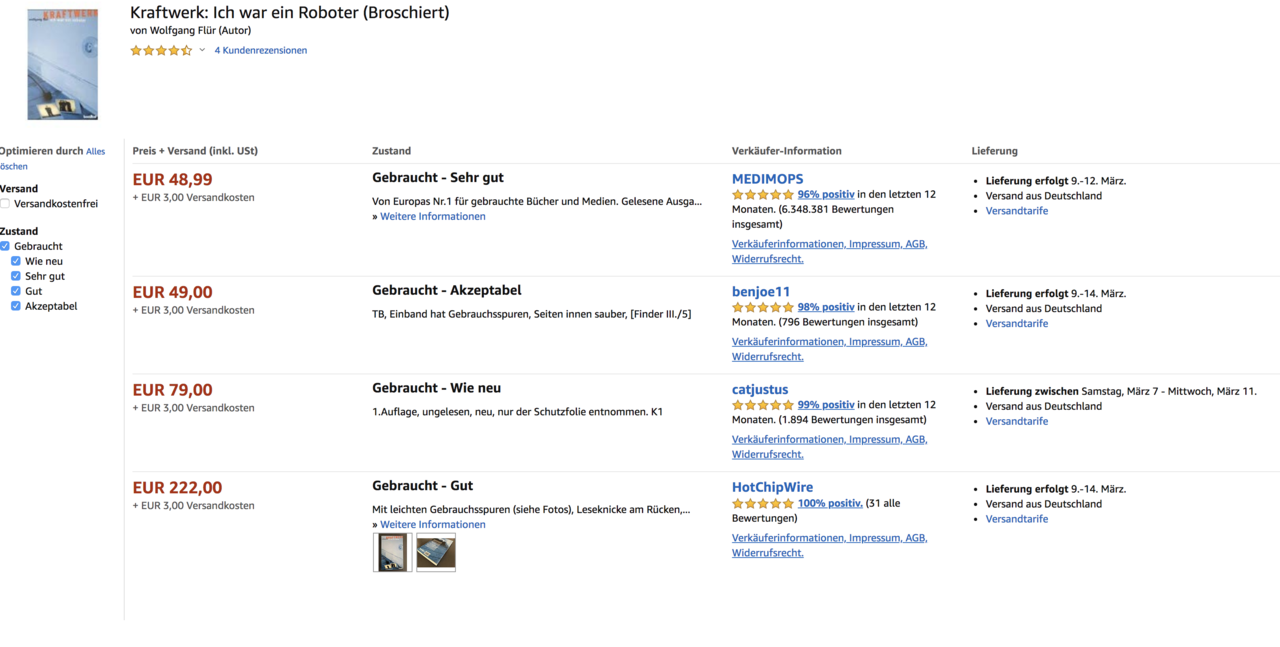The height and width of the screenshot is (647, 1280).
Task: Enable the Versandkostenfrei checkbox
Action: coord(5,204)
